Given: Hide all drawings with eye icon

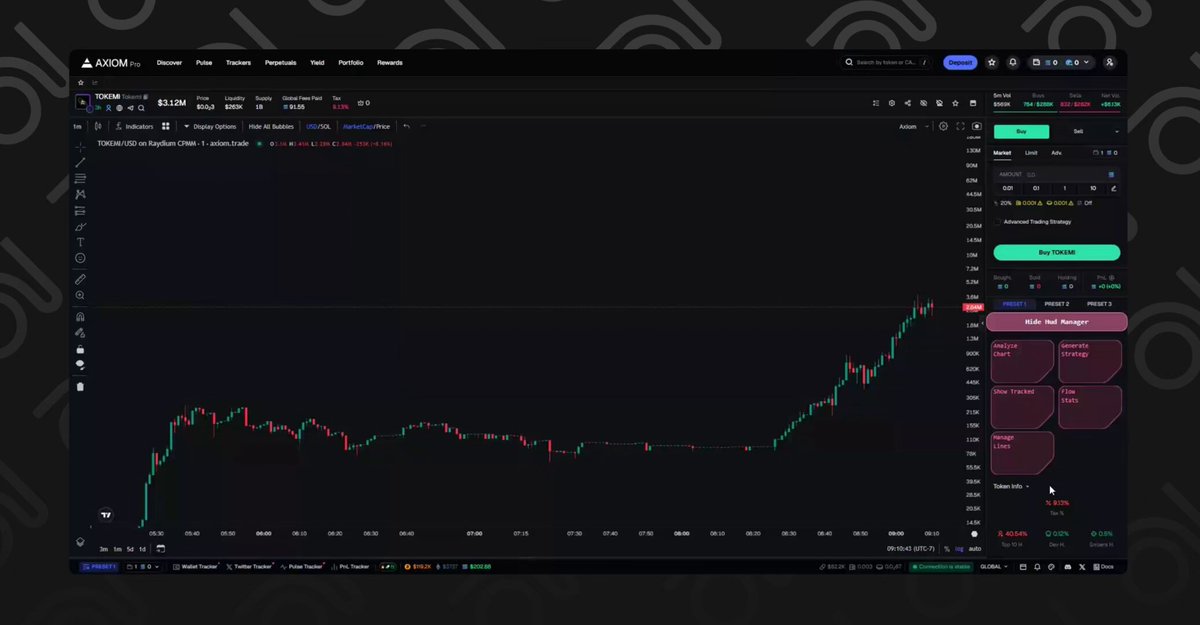Looking at the screenshot, I should pos(80,364).
